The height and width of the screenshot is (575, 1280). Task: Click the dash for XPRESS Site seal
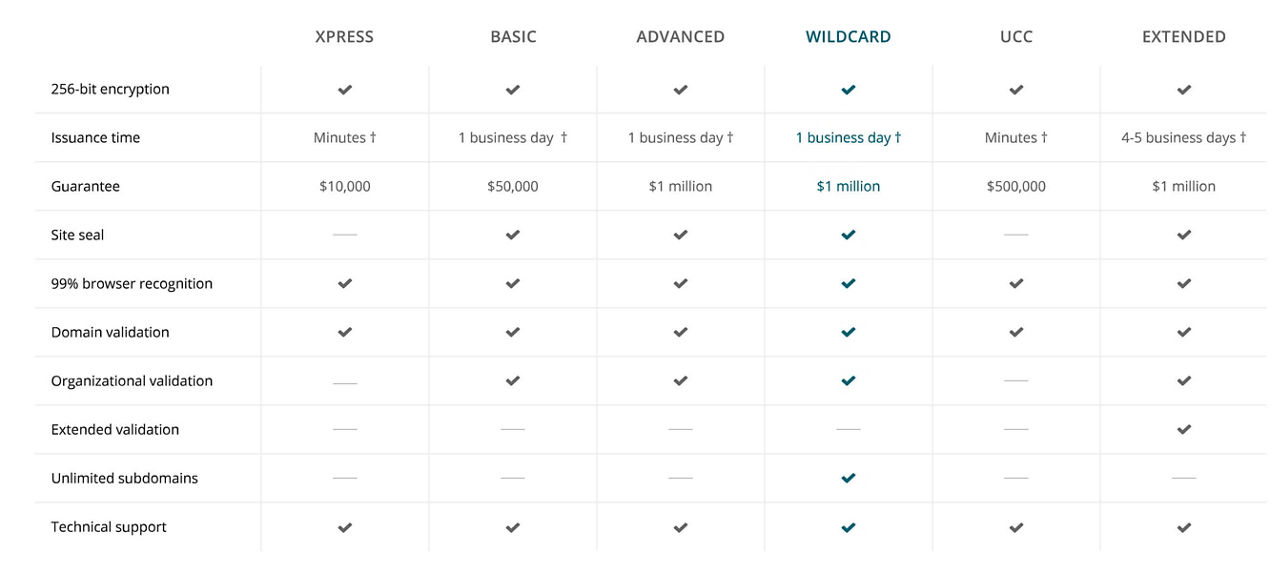345,235
